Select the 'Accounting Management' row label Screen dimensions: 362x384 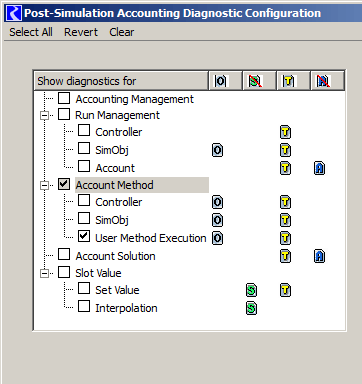(134, 99)
